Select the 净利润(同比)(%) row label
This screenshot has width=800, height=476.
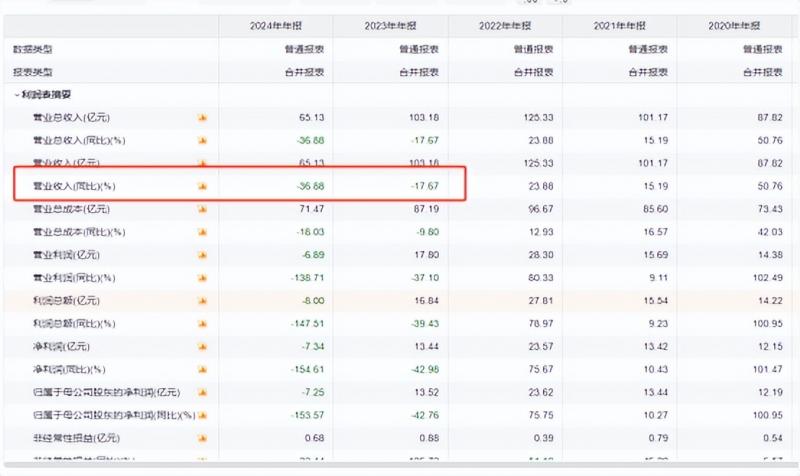[x=69, y=369]
